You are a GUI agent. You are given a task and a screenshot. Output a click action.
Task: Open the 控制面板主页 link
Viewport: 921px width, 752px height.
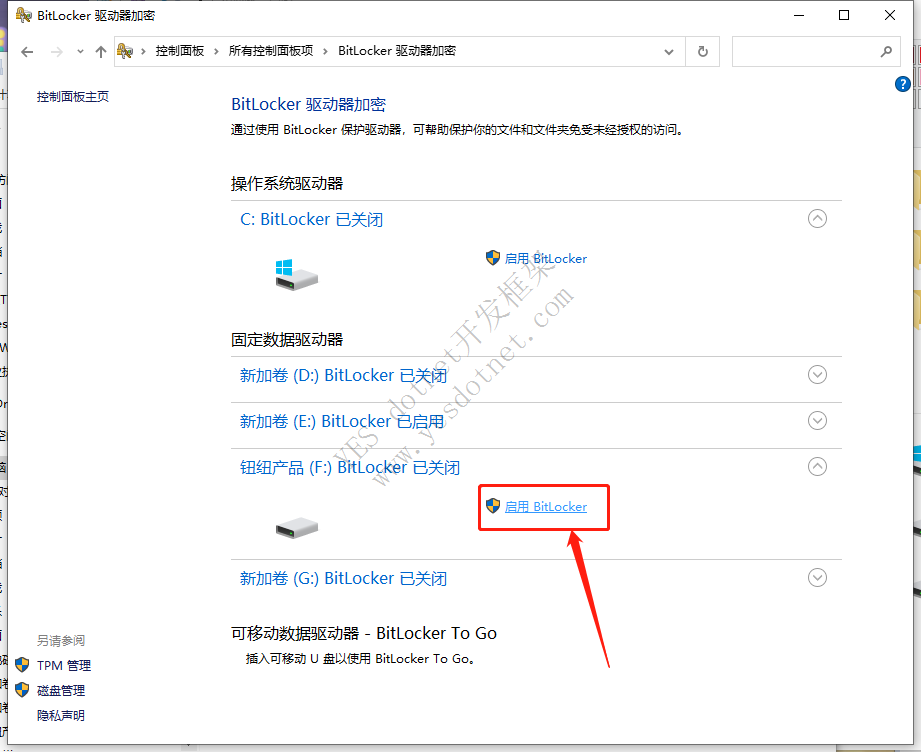(x=73, y=96)
